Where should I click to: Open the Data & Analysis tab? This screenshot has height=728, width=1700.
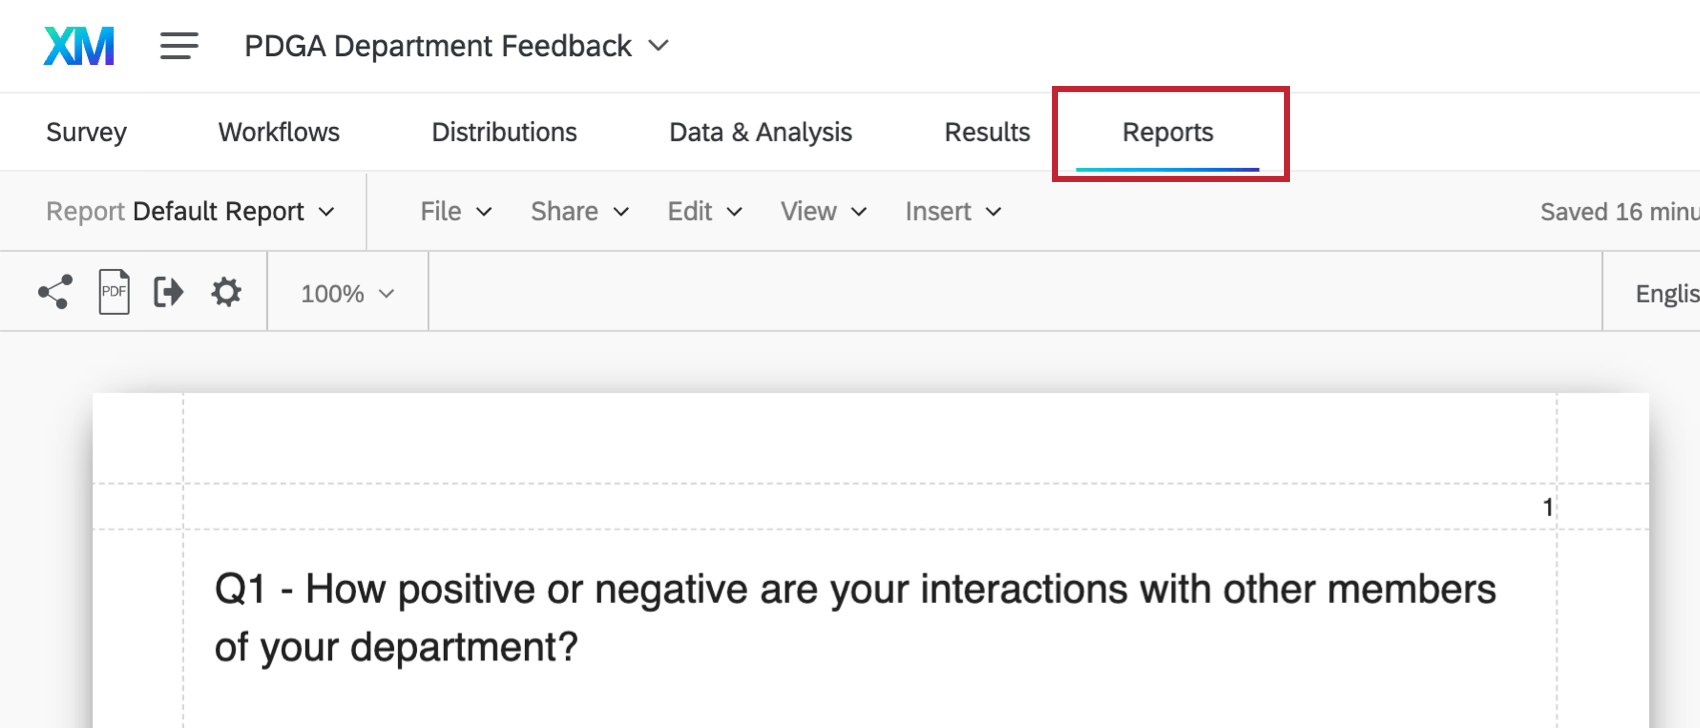tap(760, 132)
